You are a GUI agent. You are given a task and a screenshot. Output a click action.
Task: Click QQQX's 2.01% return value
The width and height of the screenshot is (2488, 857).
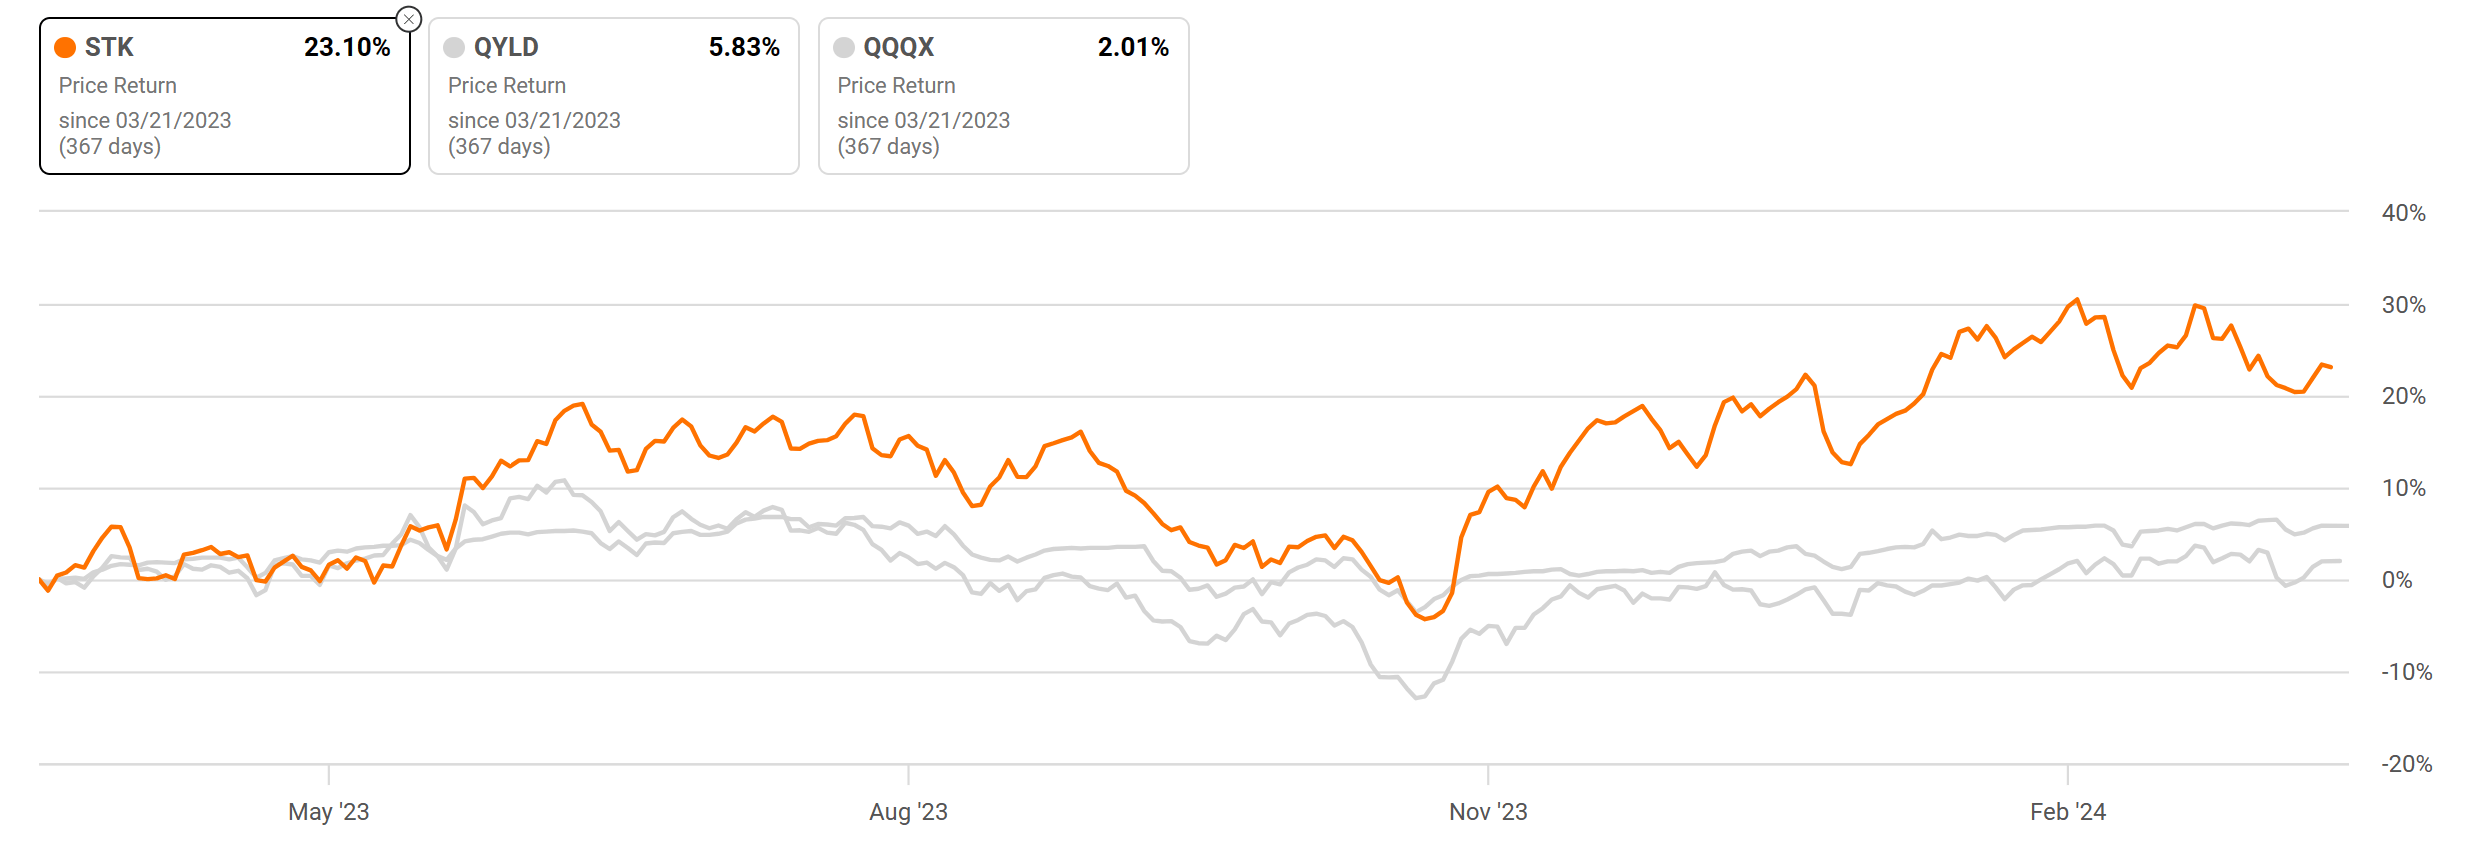1133,47
